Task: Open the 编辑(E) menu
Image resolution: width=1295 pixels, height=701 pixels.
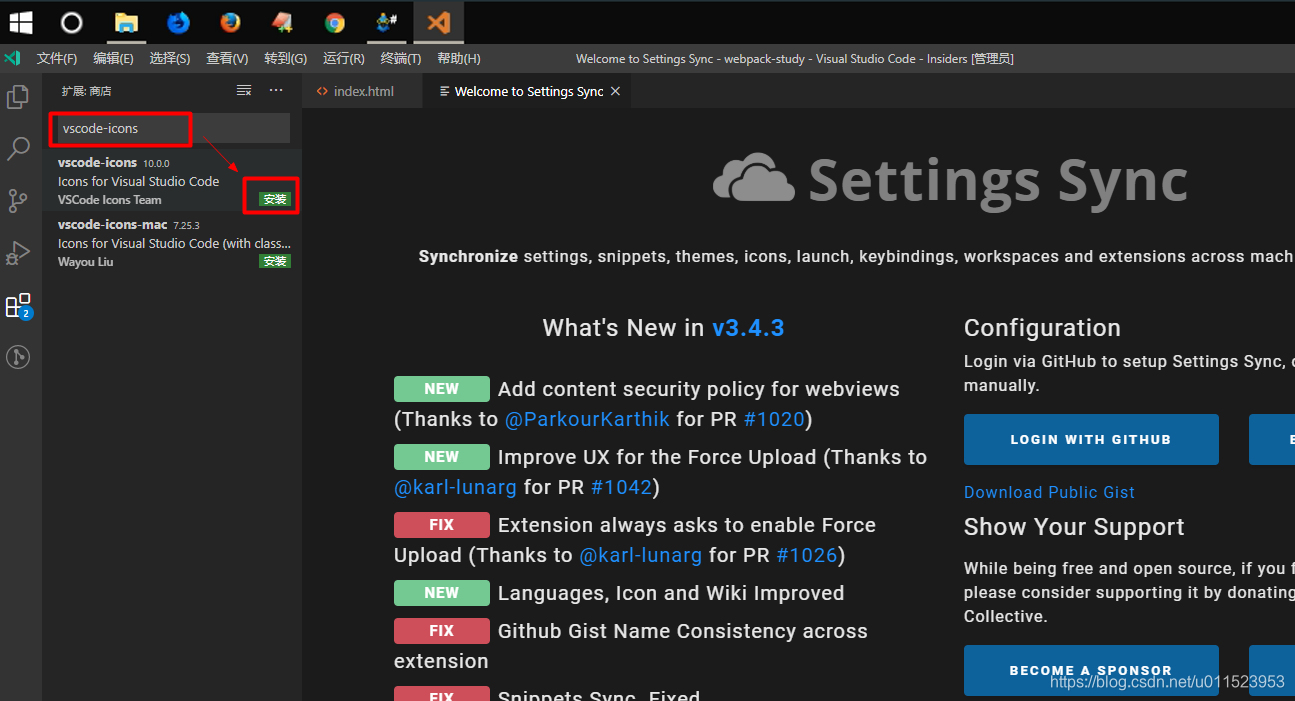Action: click(113, 59)
